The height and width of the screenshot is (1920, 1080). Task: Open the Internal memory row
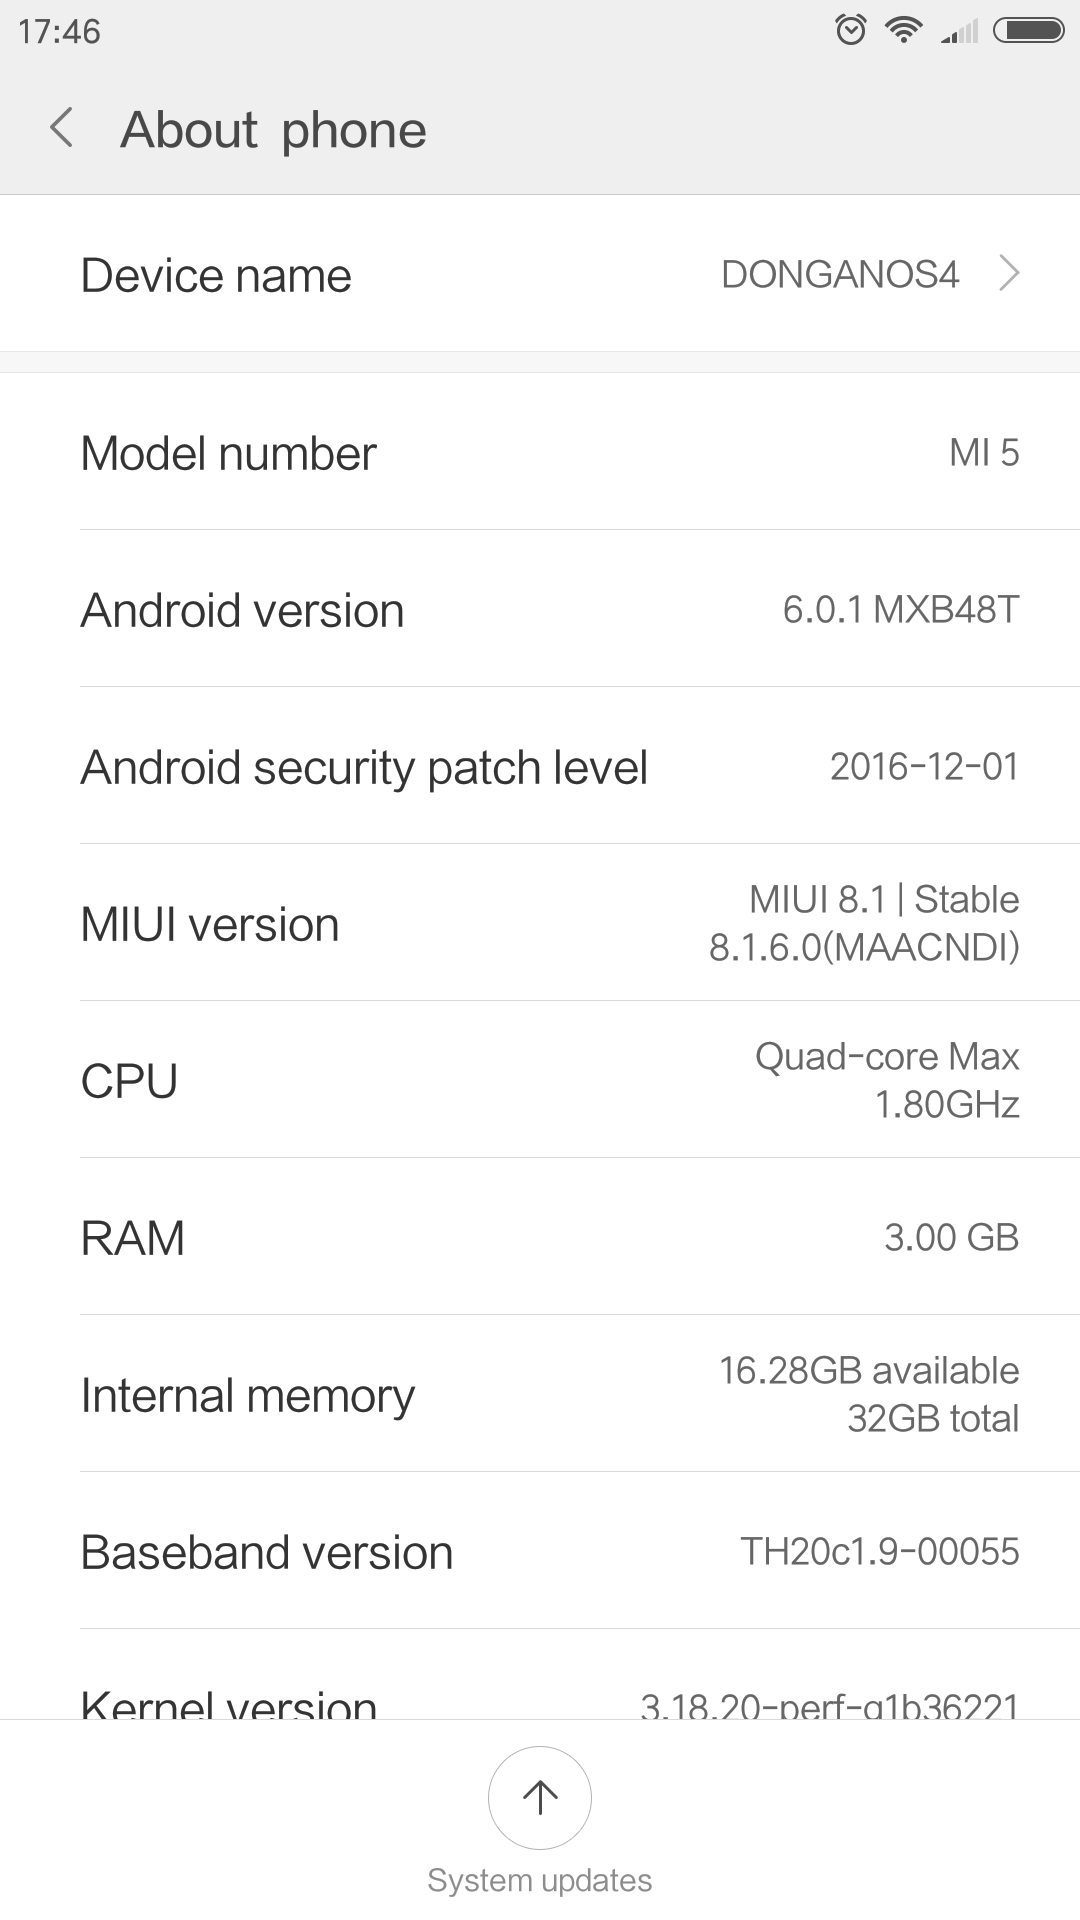540,1394
